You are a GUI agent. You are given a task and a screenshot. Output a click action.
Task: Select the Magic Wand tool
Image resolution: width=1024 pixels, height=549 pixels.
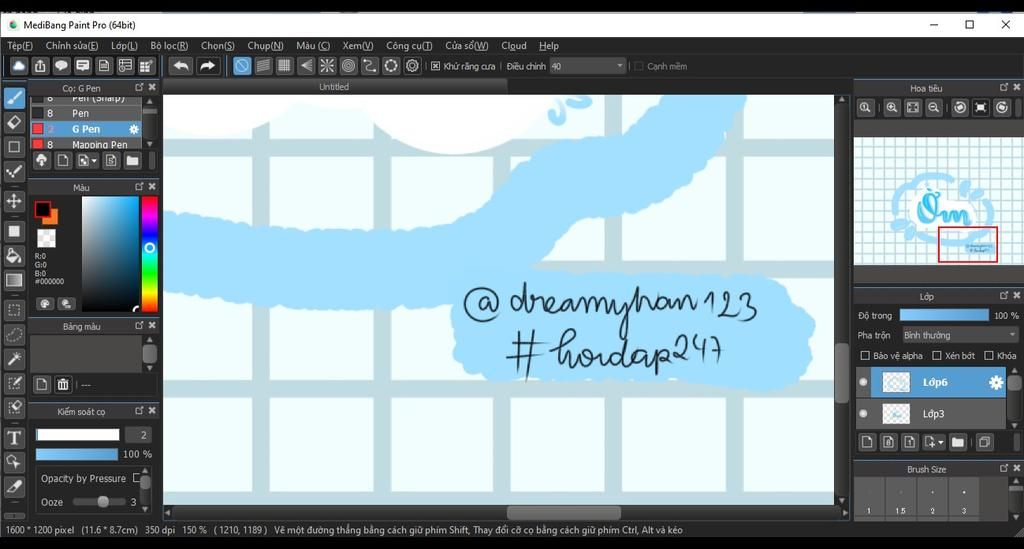click(14, 359)
